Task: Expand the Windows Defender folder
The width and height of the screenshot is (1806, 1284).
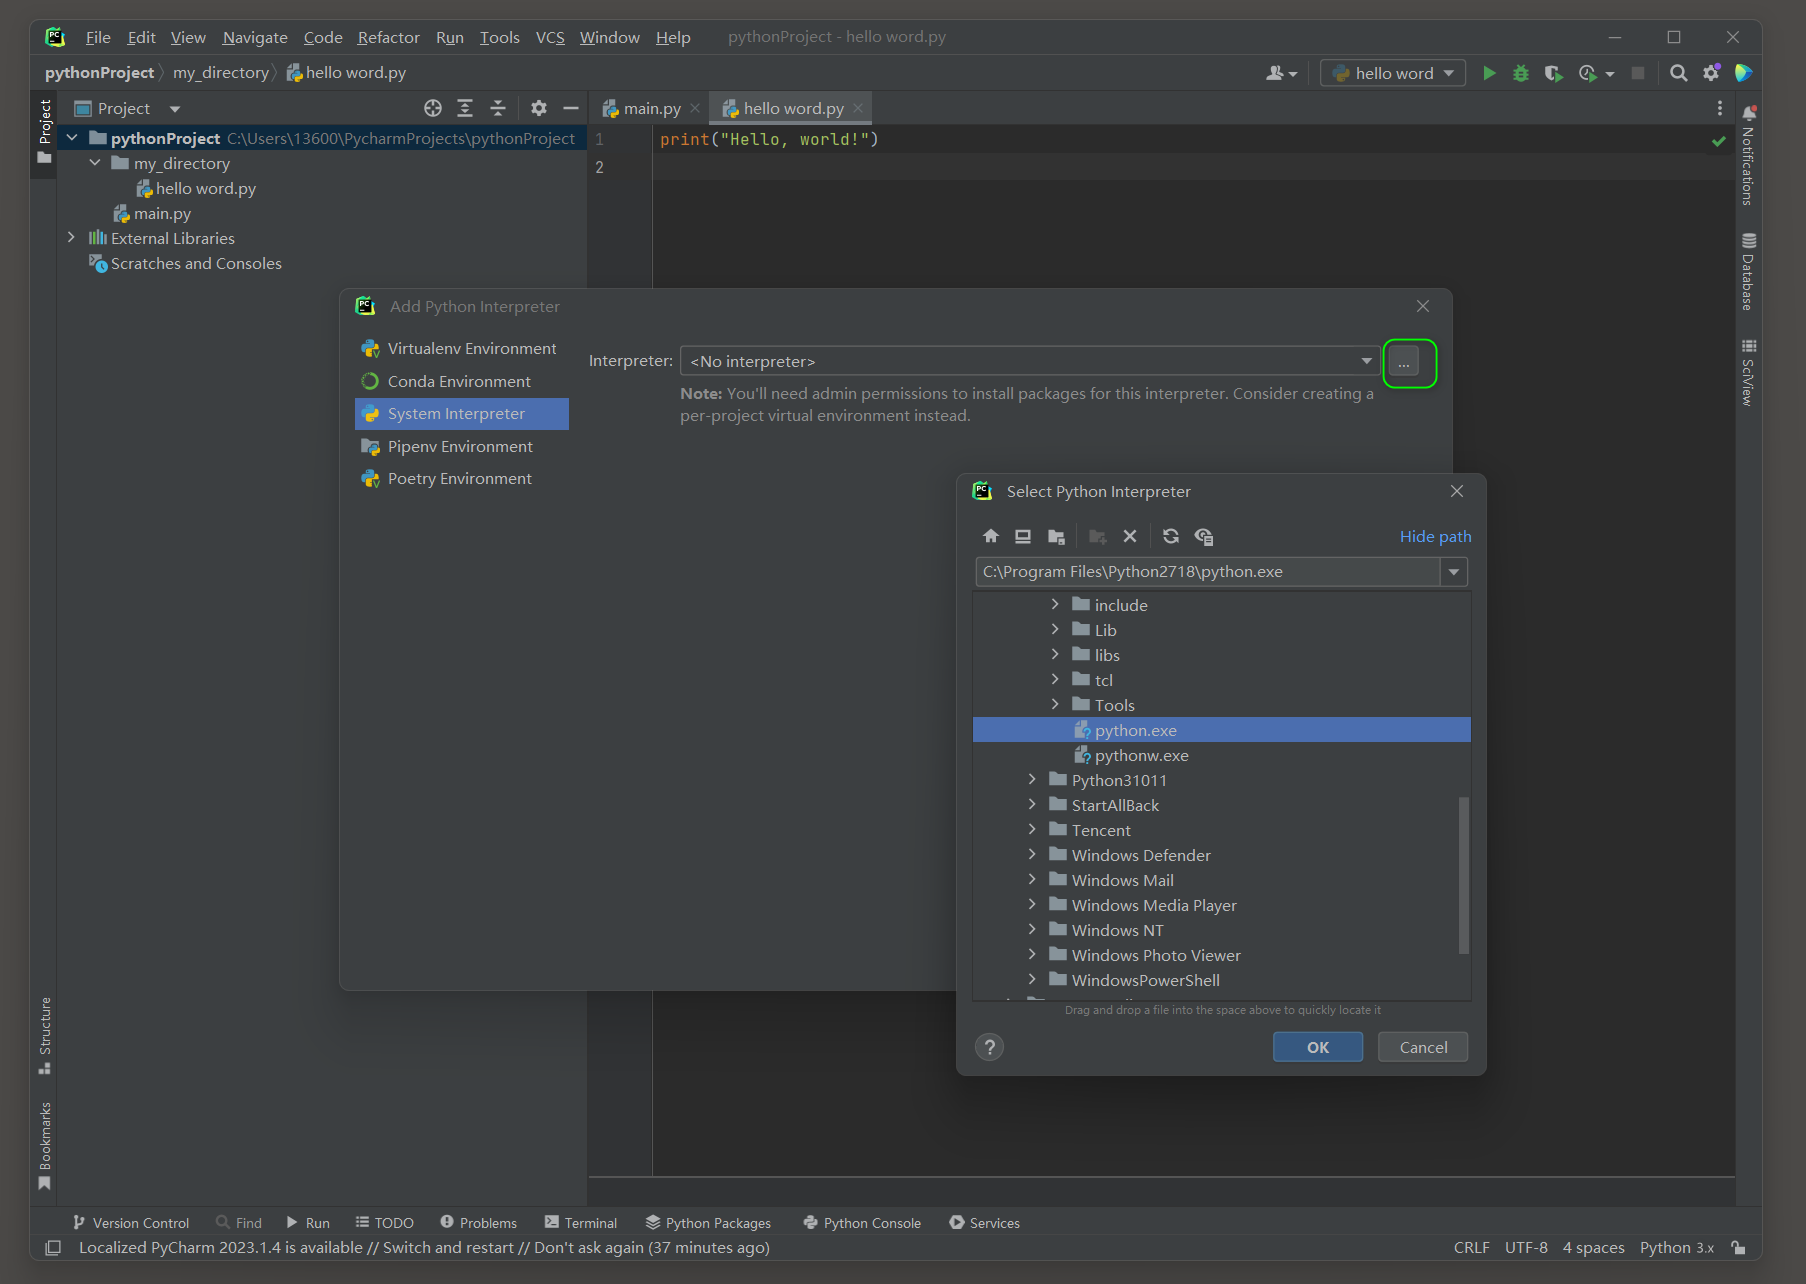Action: pos(1032,855)
